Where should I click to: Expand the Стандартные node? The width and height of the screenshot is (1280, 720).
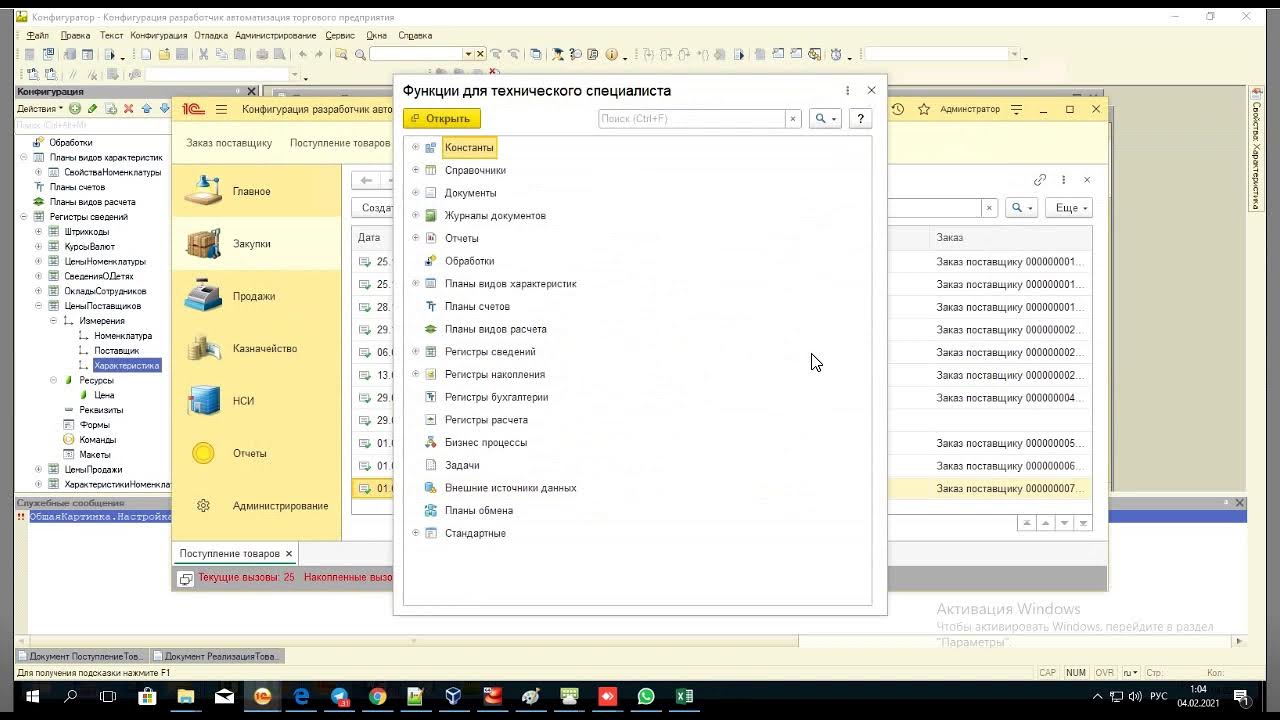coord(416,533)
